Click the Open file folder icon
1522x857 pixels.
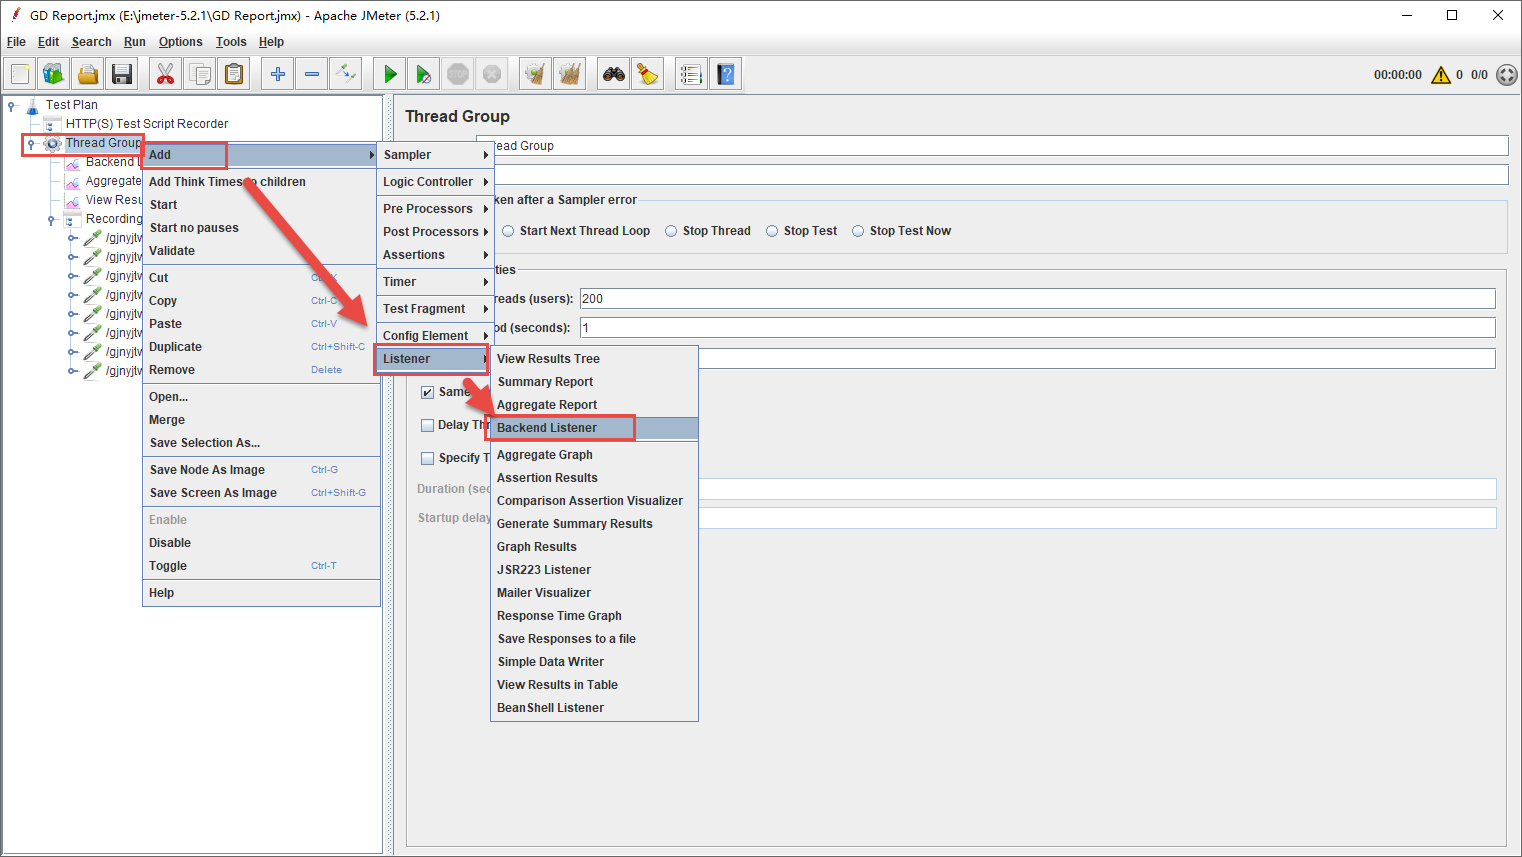[88, 74]
